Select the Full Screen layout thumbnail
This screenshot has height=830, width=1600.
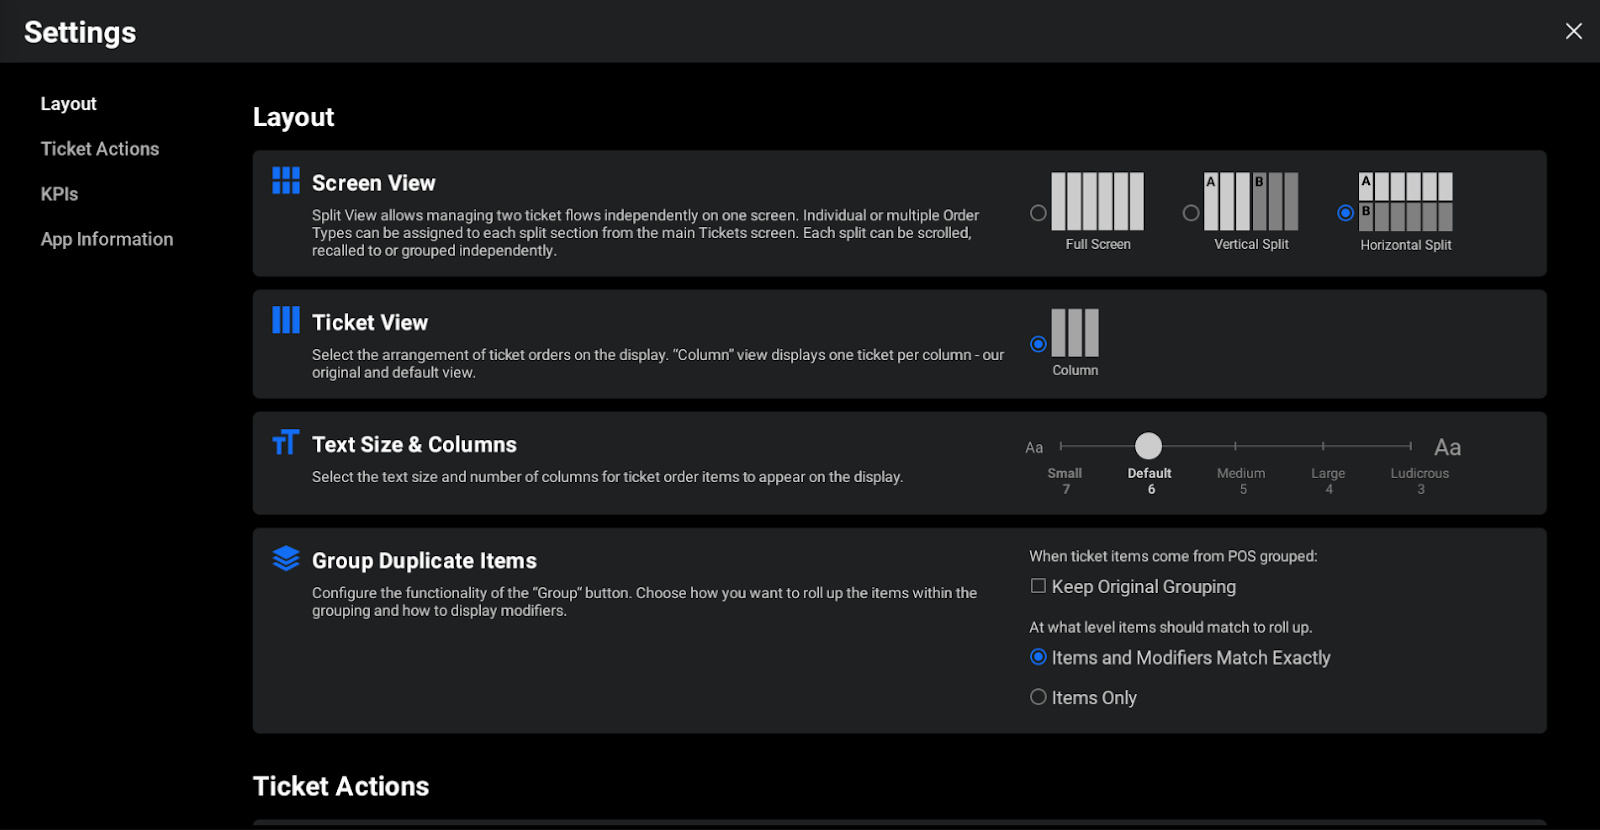[1097, 201]
